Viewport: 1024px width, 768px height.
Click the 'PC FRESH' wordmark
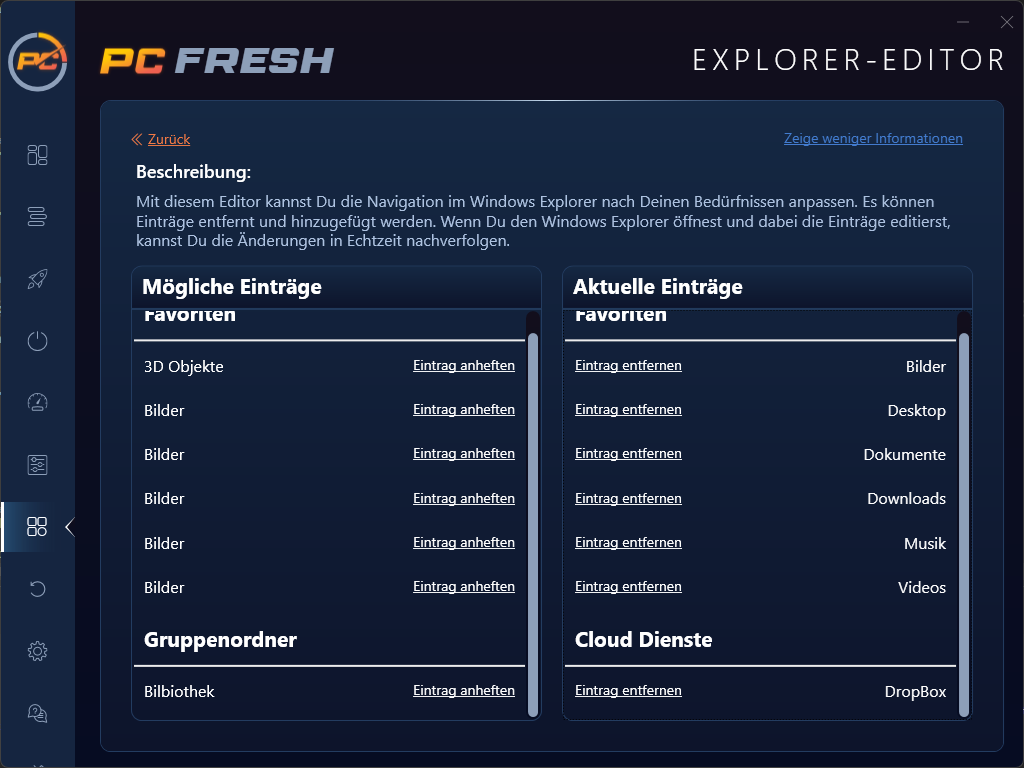click(x=217, y=61)
